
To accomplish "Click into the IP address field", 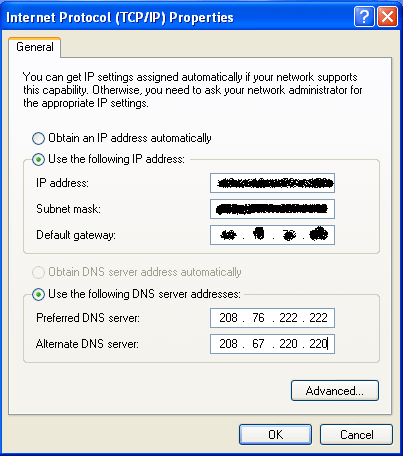I will tap(272, 183).
